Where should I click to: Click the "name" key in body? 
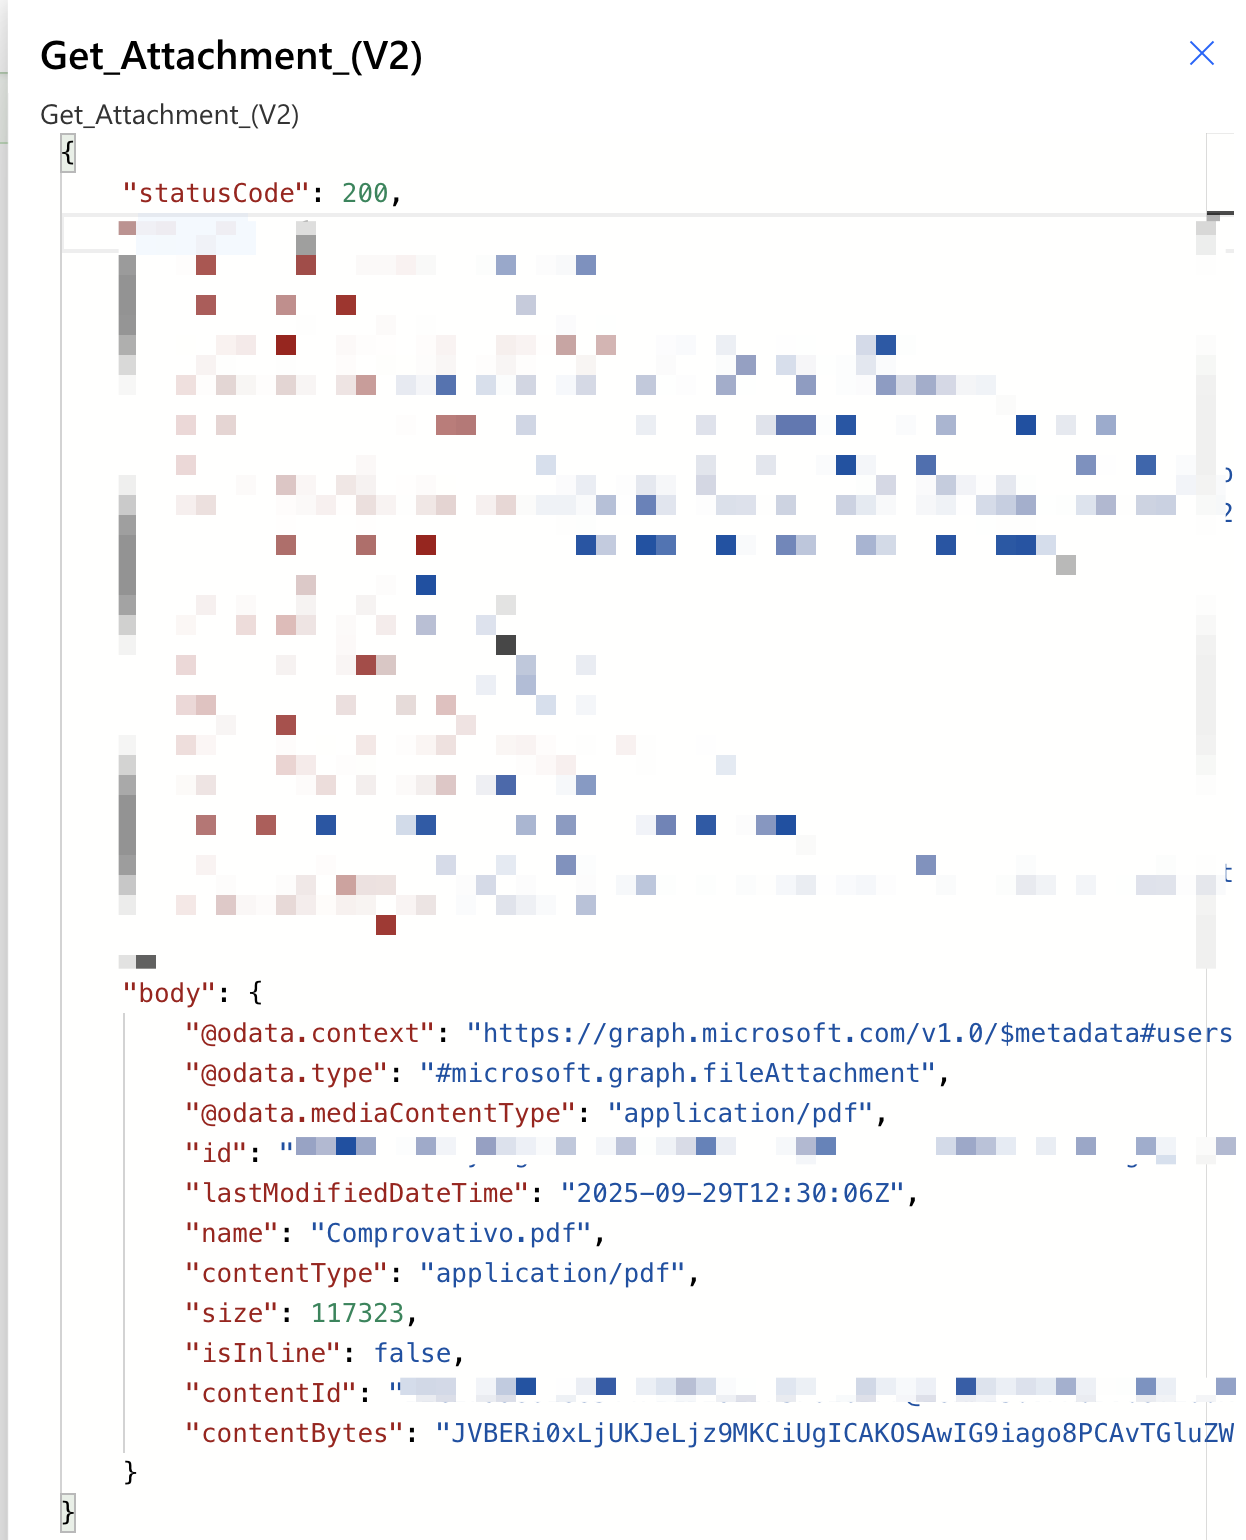[231, 1233]
